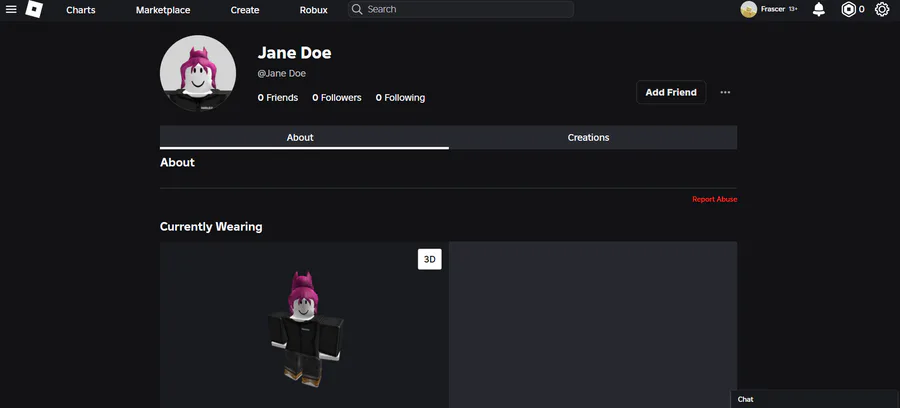Click the @Jane Doe username text

(282, 73)
